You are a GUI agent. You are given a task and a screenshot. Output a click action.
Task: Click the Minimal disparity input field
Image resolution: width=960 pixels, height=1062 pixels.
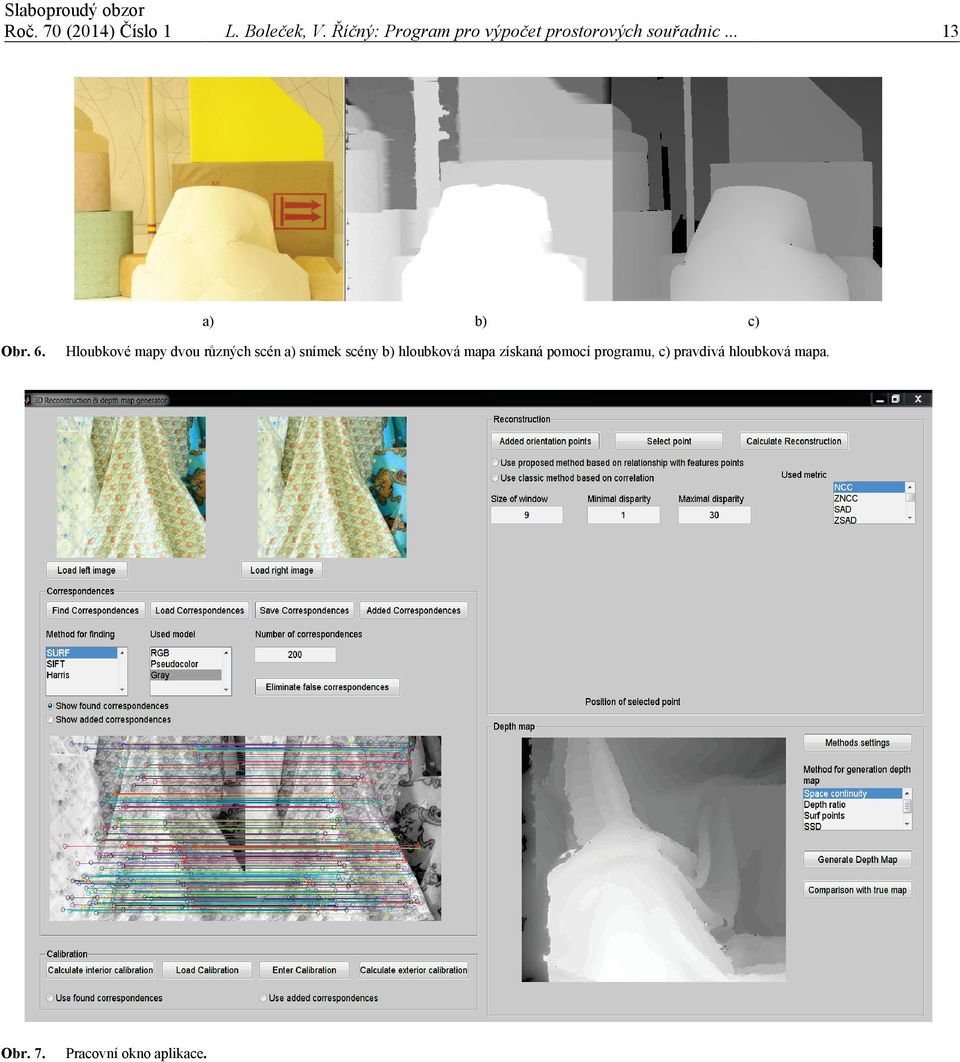pyautogui.click(x=623, y=515)
